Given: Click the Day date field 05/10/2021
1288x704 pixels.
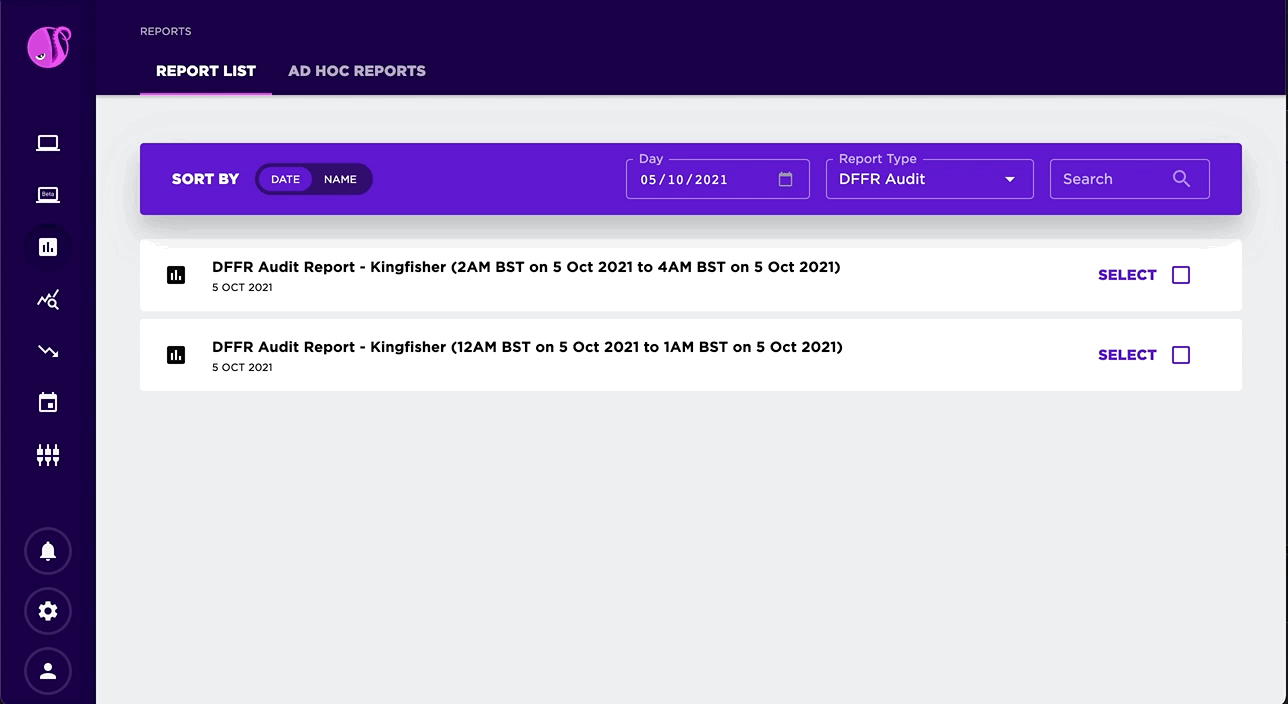Looking at the screenshot, I should (717, 179).
